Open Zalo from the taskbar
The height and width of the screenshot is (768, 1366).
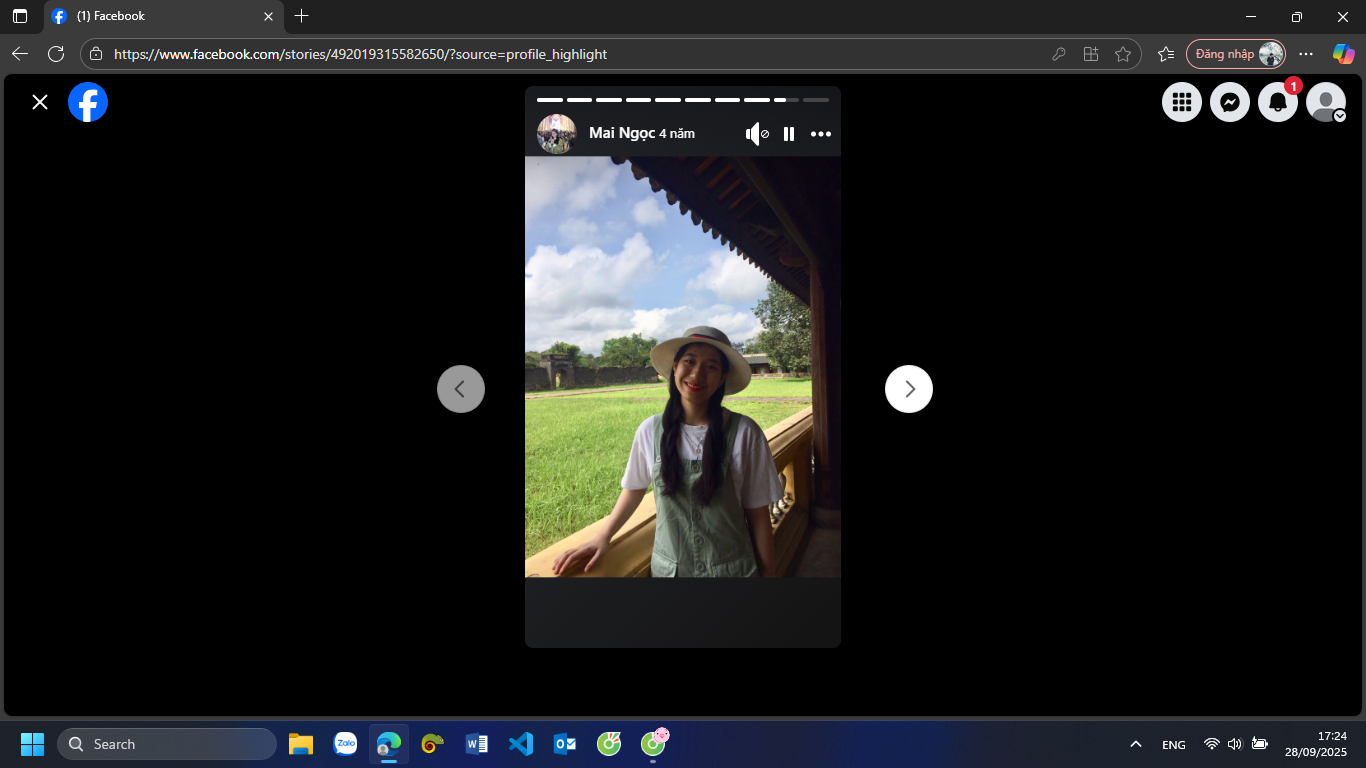pos(345,744)
